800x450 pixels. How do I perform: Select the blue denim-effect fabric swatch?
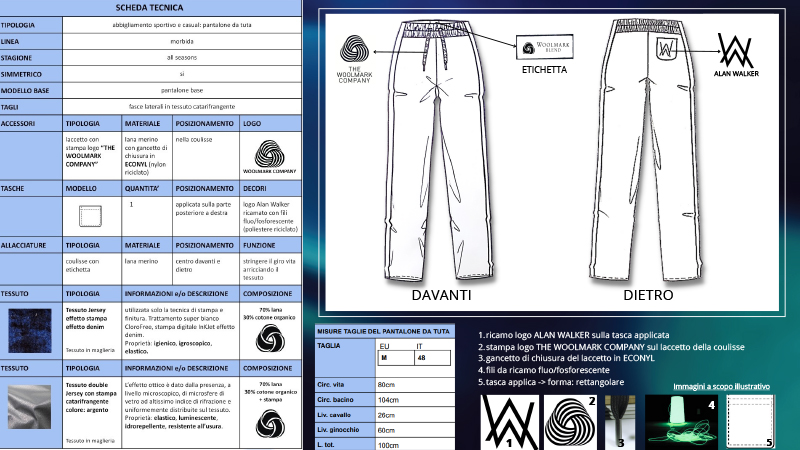[30, 331]
